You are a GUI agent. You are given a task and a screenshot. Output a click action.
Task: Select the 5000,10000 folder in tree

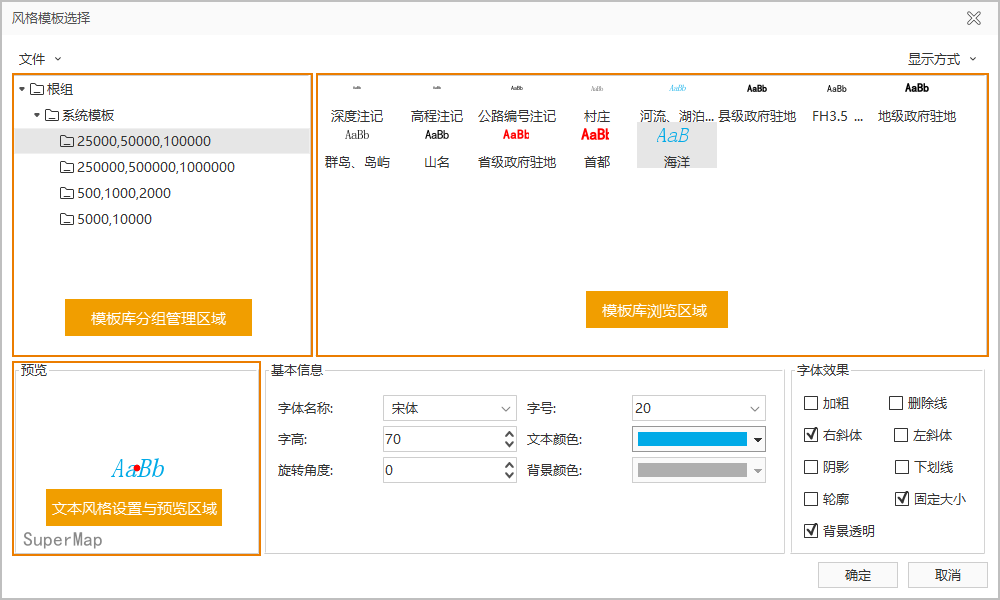114,219
